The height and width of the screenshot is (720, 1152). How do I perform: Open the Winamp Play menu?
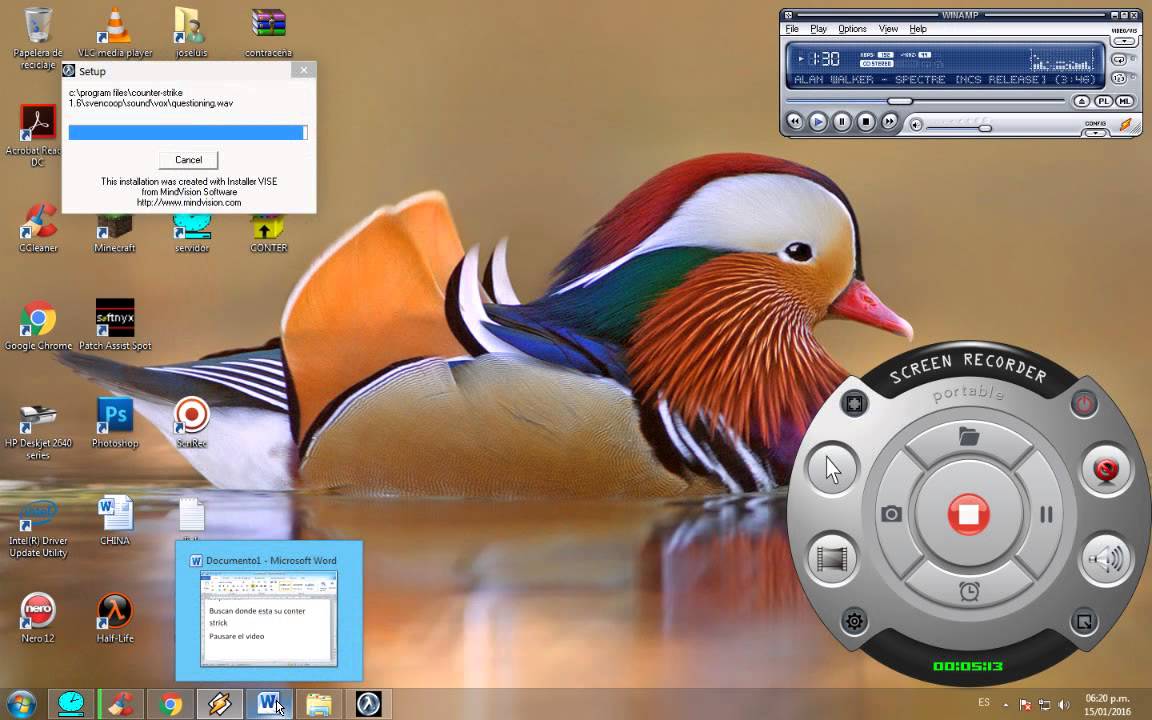[818, 29]
